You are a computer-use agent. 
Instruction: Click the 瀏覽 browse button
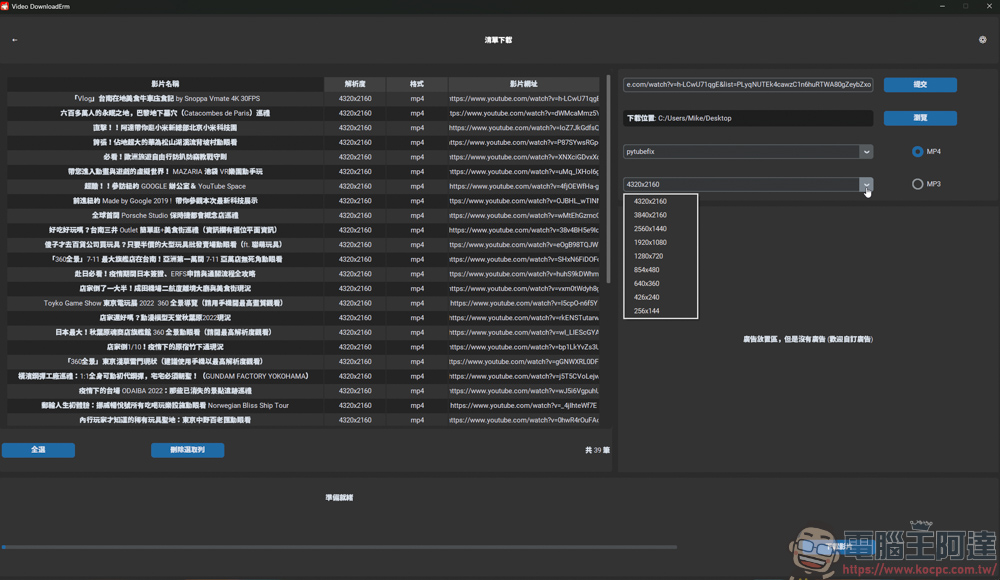[x=920, y=118]
